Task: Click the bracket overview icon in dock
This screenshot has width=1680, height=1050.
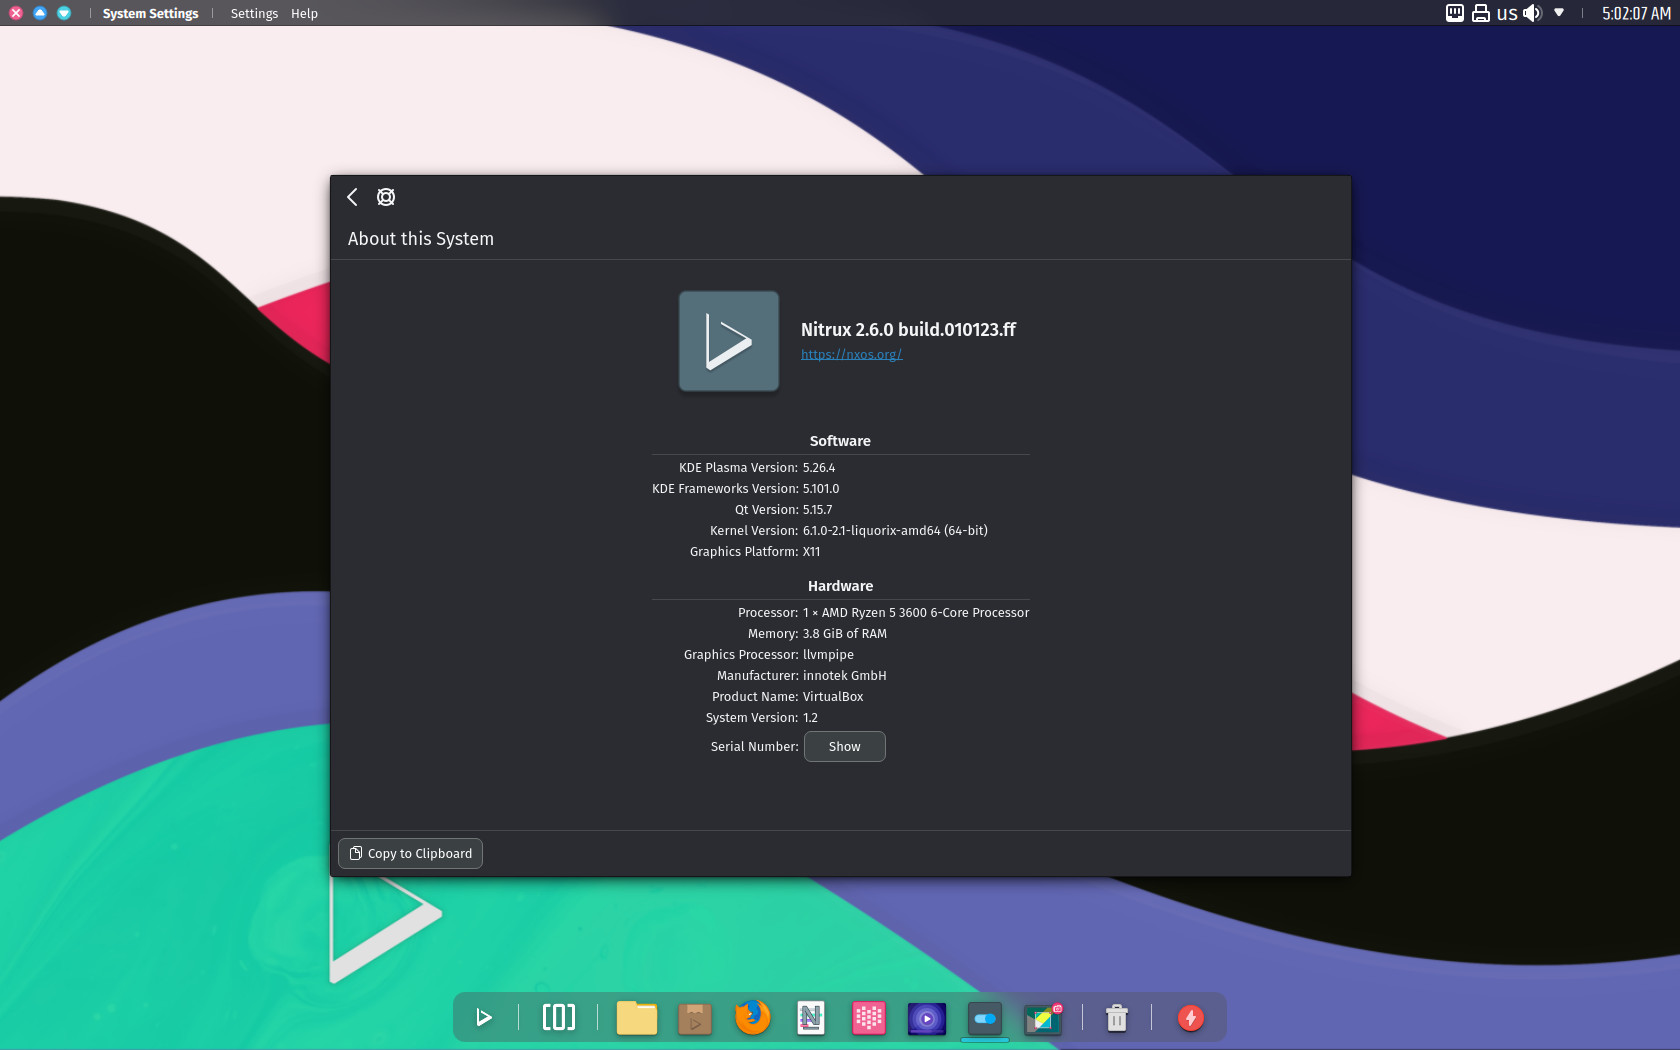Action: pos(559,1018)
